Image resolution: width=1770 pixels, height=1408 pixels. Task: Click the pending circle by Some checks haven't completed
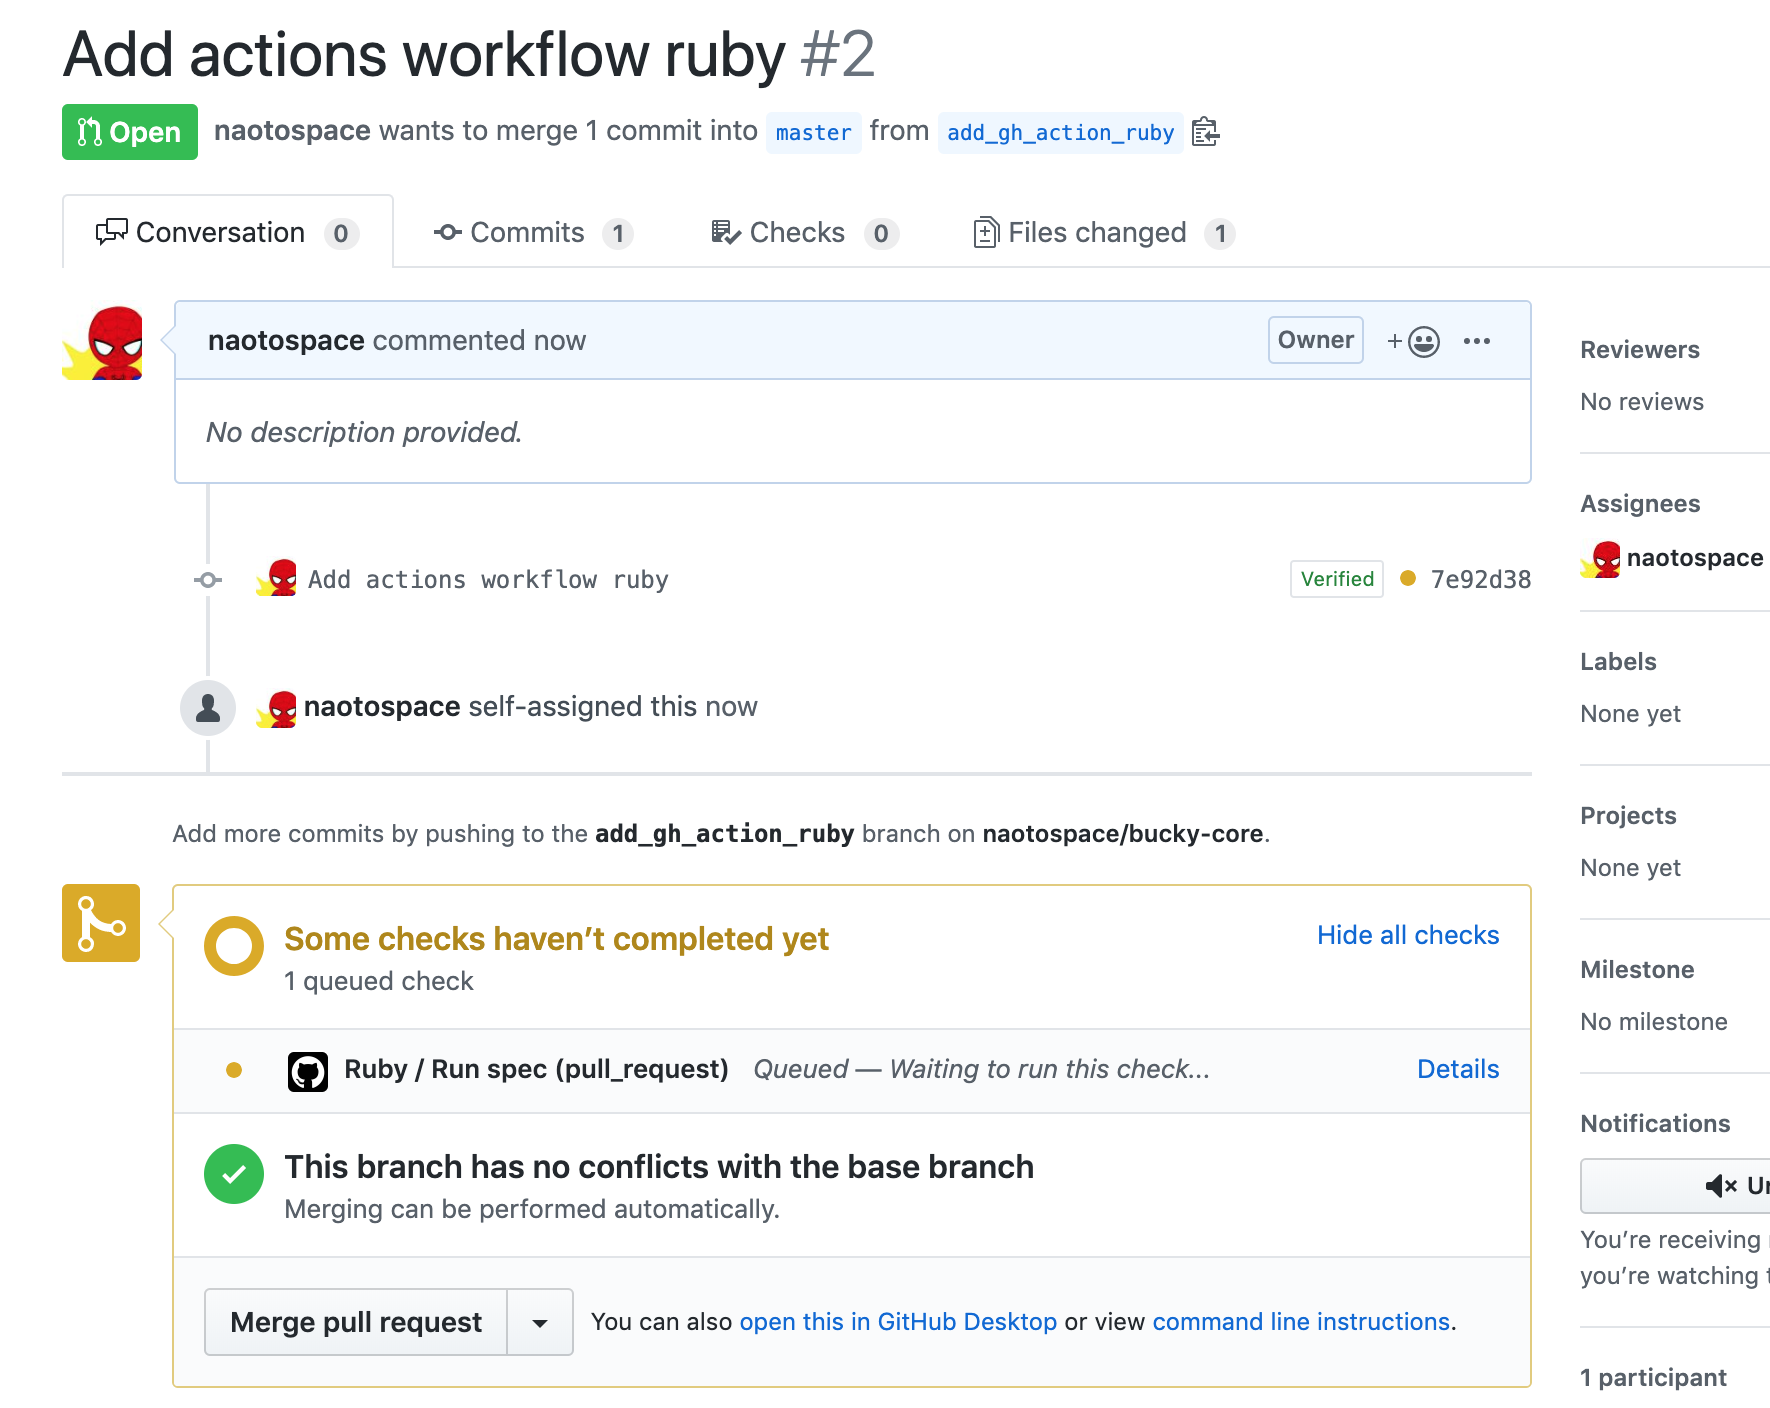tap(234, 946)
